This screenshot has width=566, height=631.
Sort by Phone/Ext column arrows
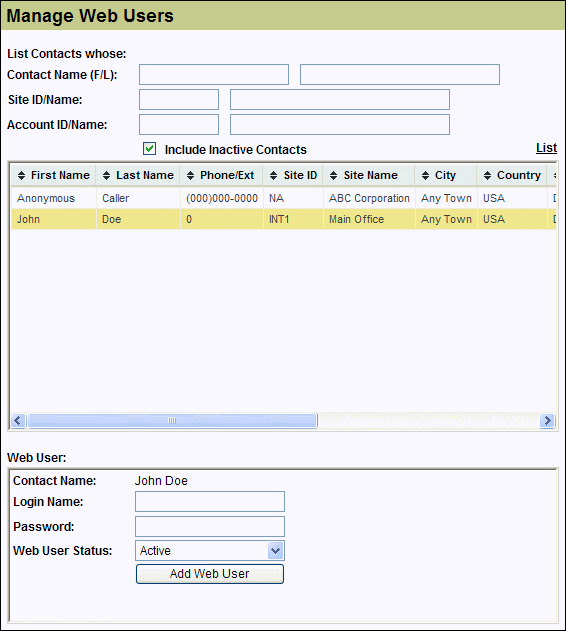tap(190, 175)
